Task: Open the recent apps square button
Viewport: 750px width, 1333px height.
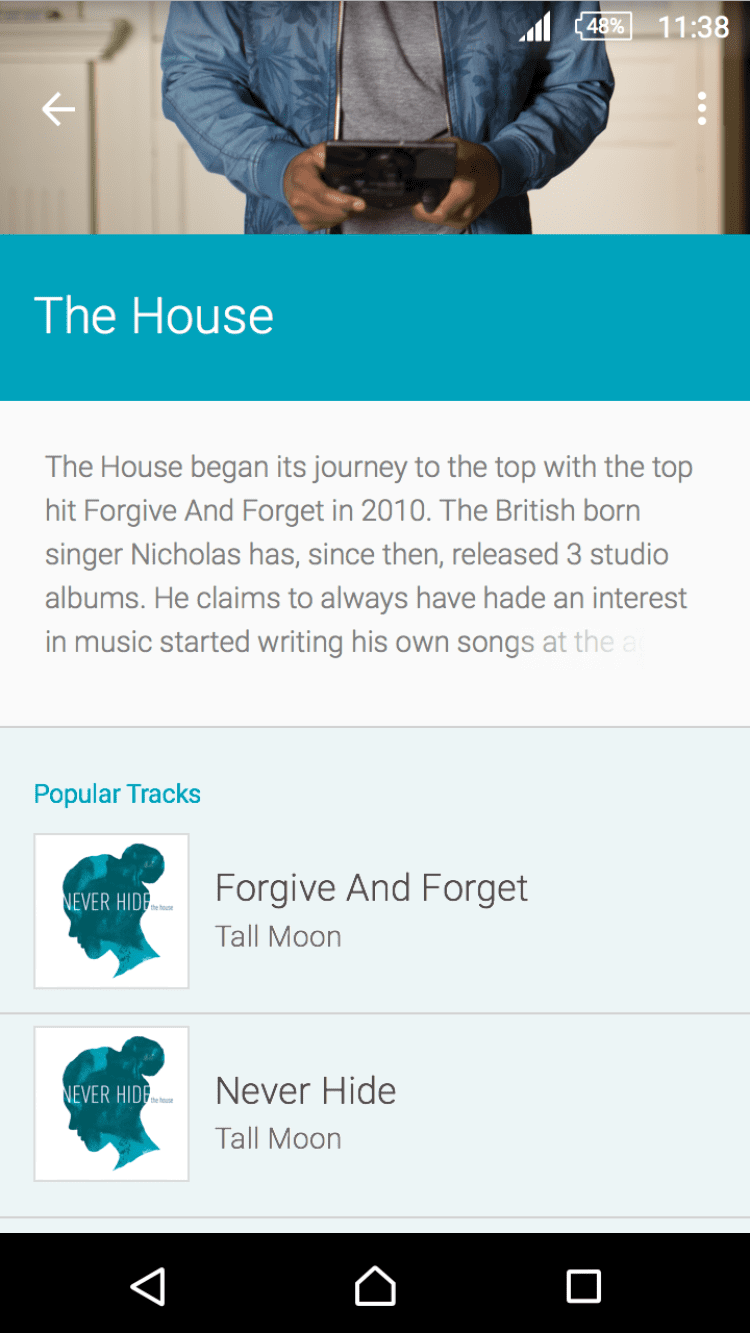Action: [x=583, y=1286]
